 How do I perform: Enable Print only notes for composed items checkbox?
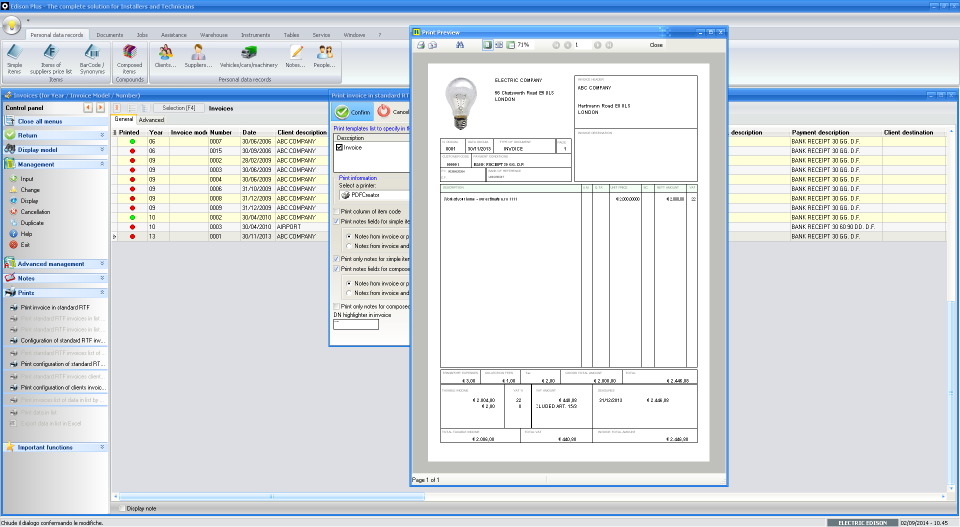click(x=336, y=307)
